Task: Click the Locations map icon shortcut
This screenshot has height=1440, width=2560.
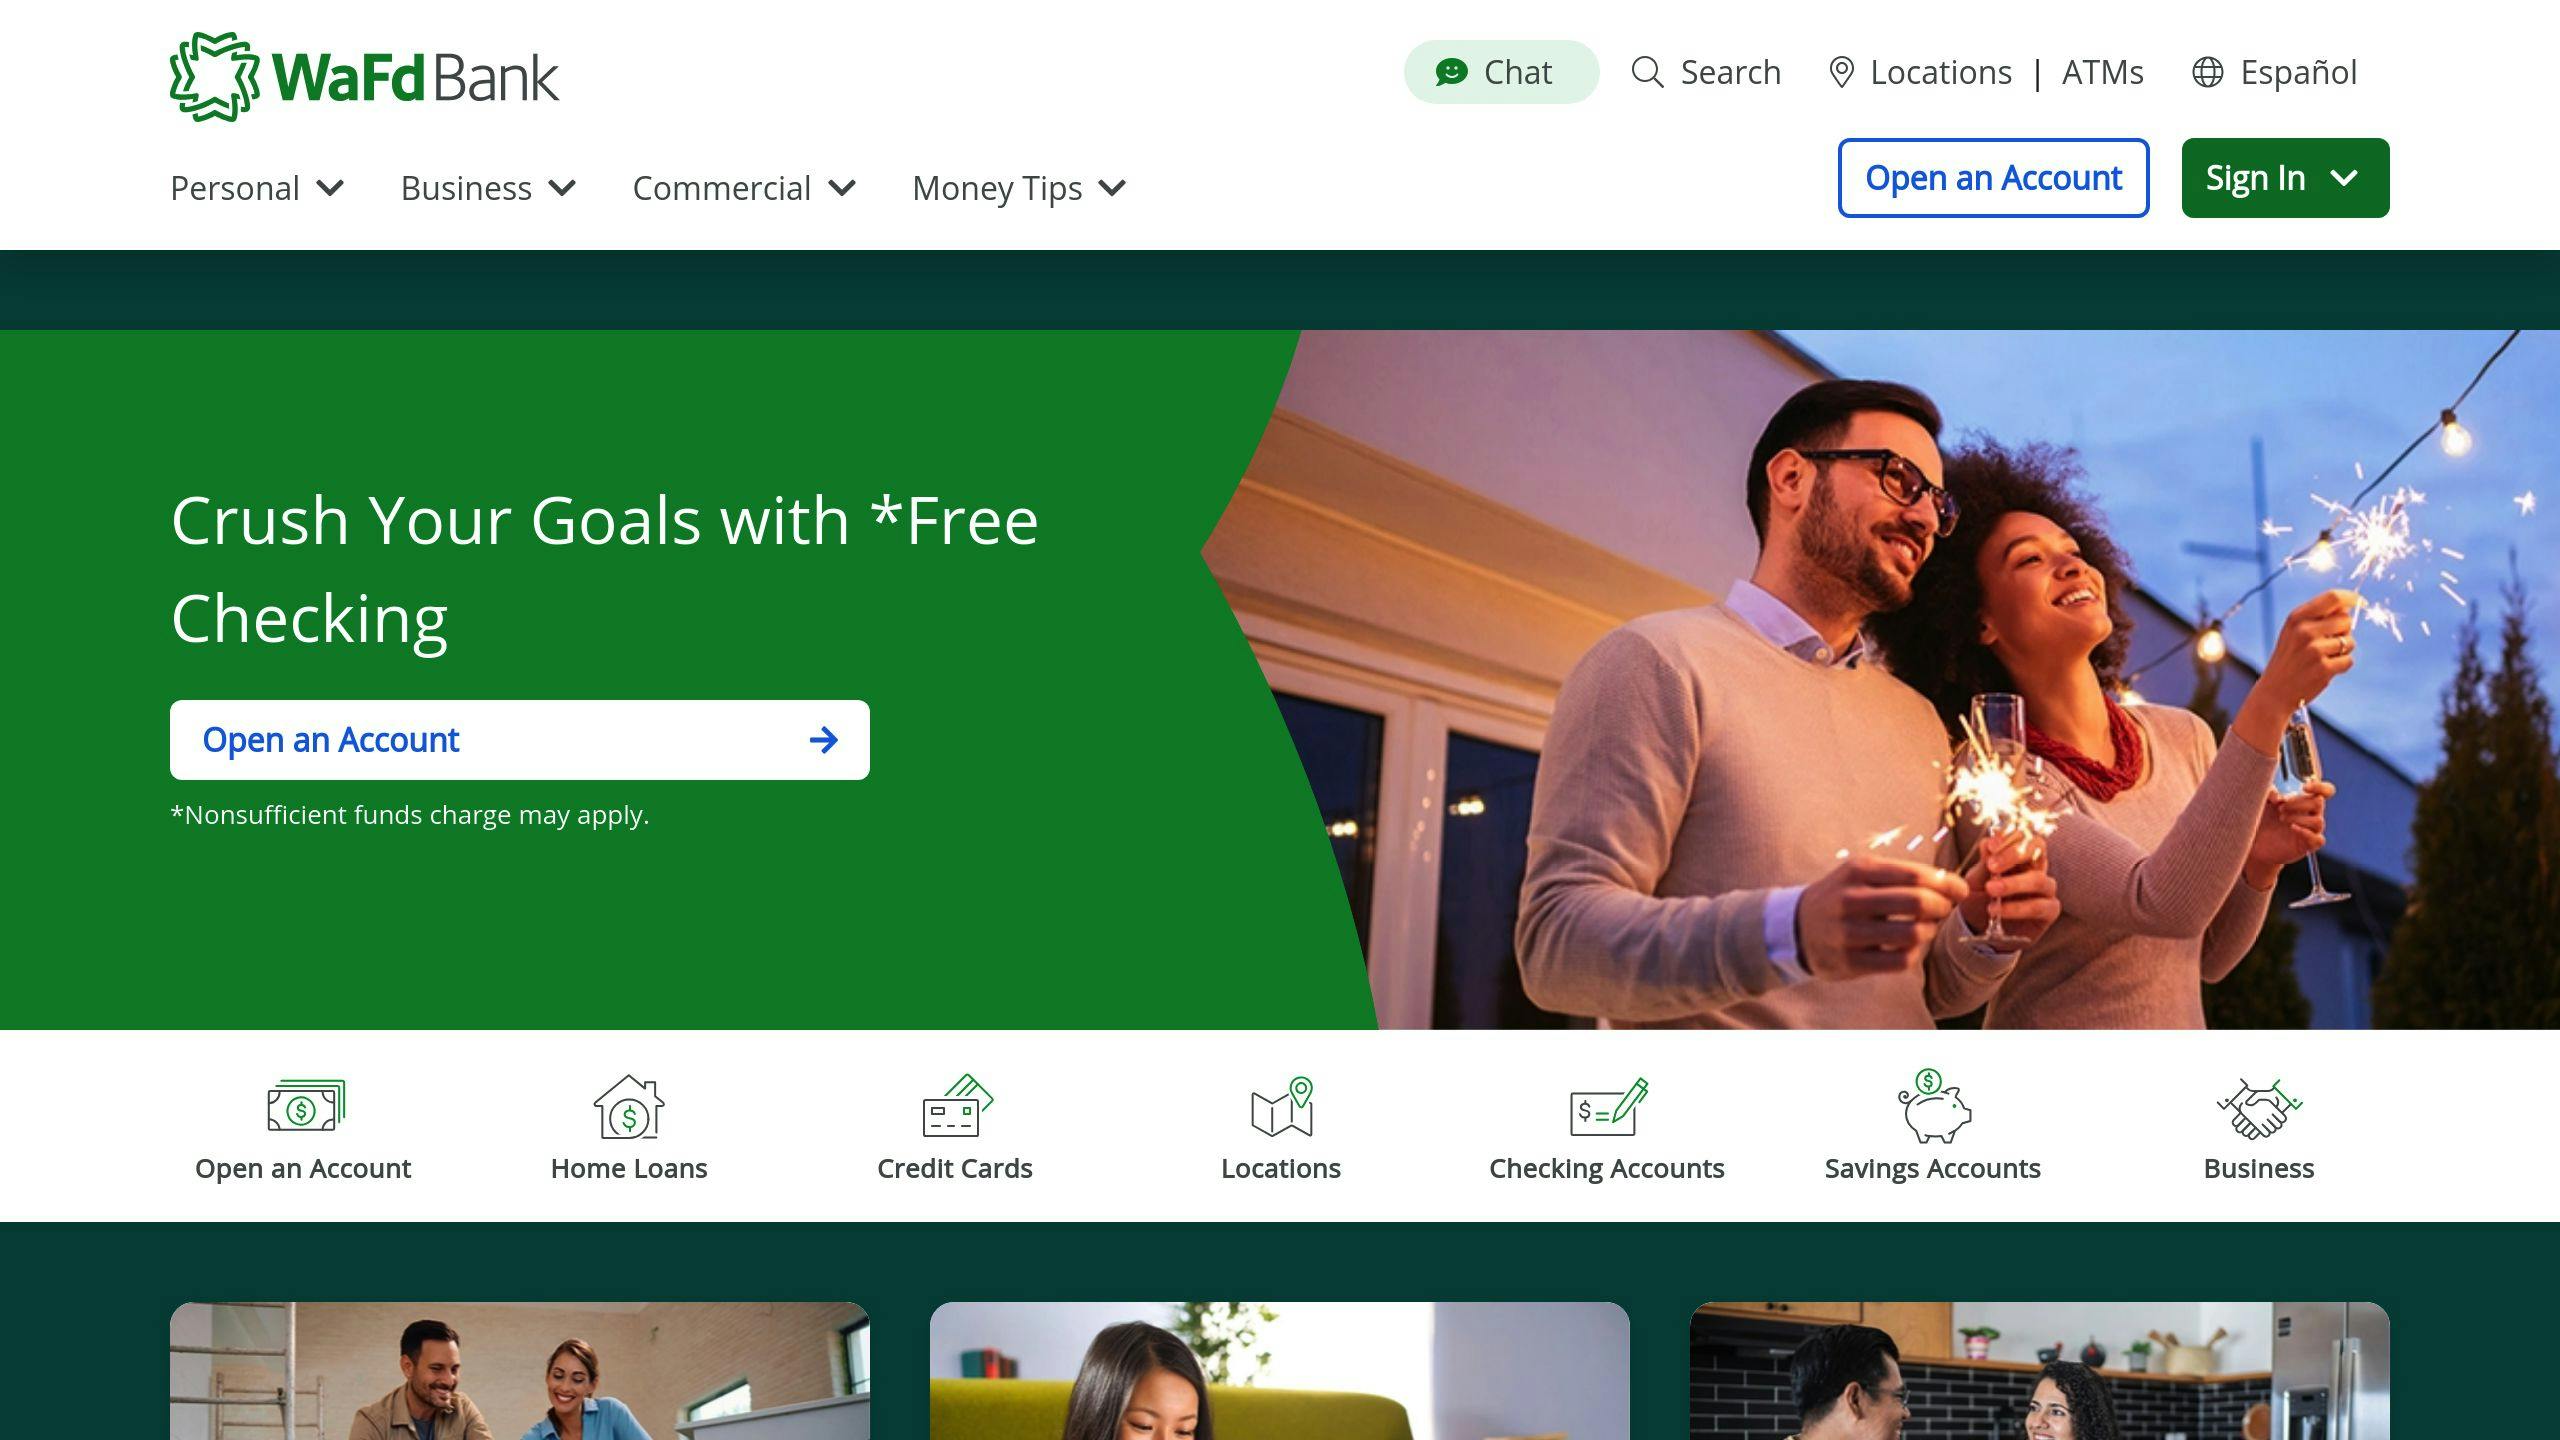Action: pyautogui.click(x=1282, y=1107)
